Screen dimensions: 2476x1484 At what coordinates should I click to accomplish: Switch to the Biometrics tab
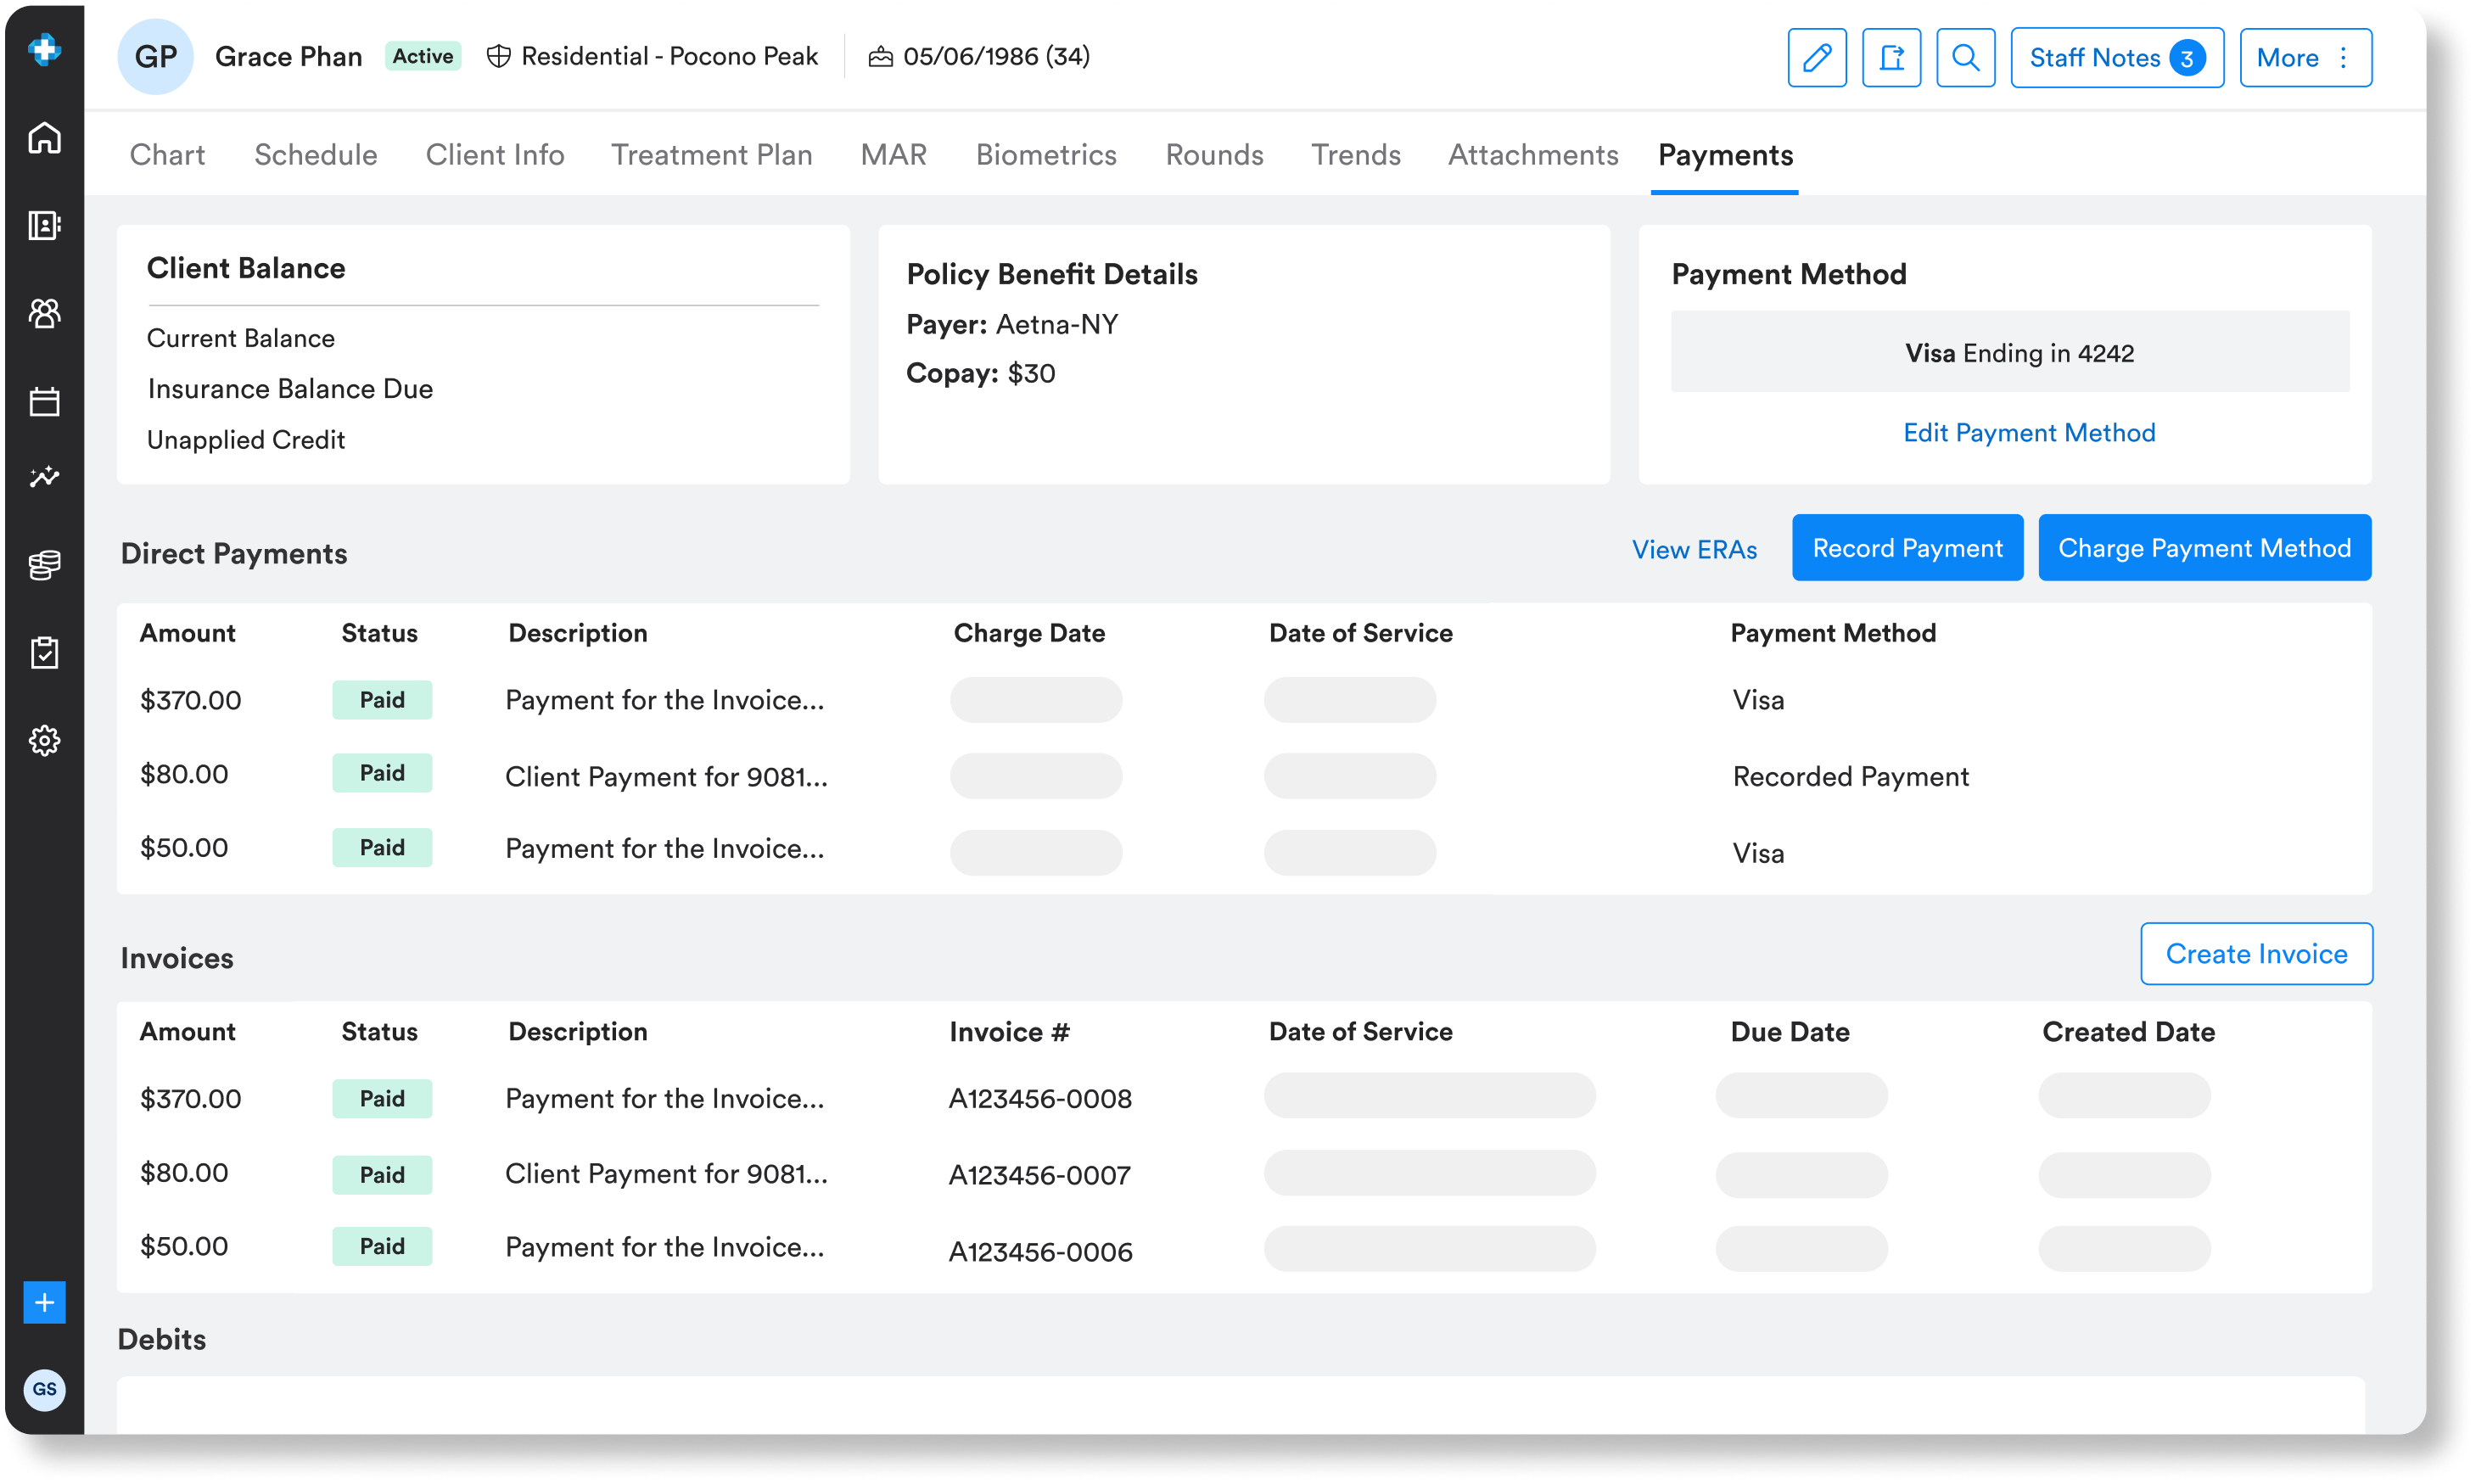coord(1045,155)
